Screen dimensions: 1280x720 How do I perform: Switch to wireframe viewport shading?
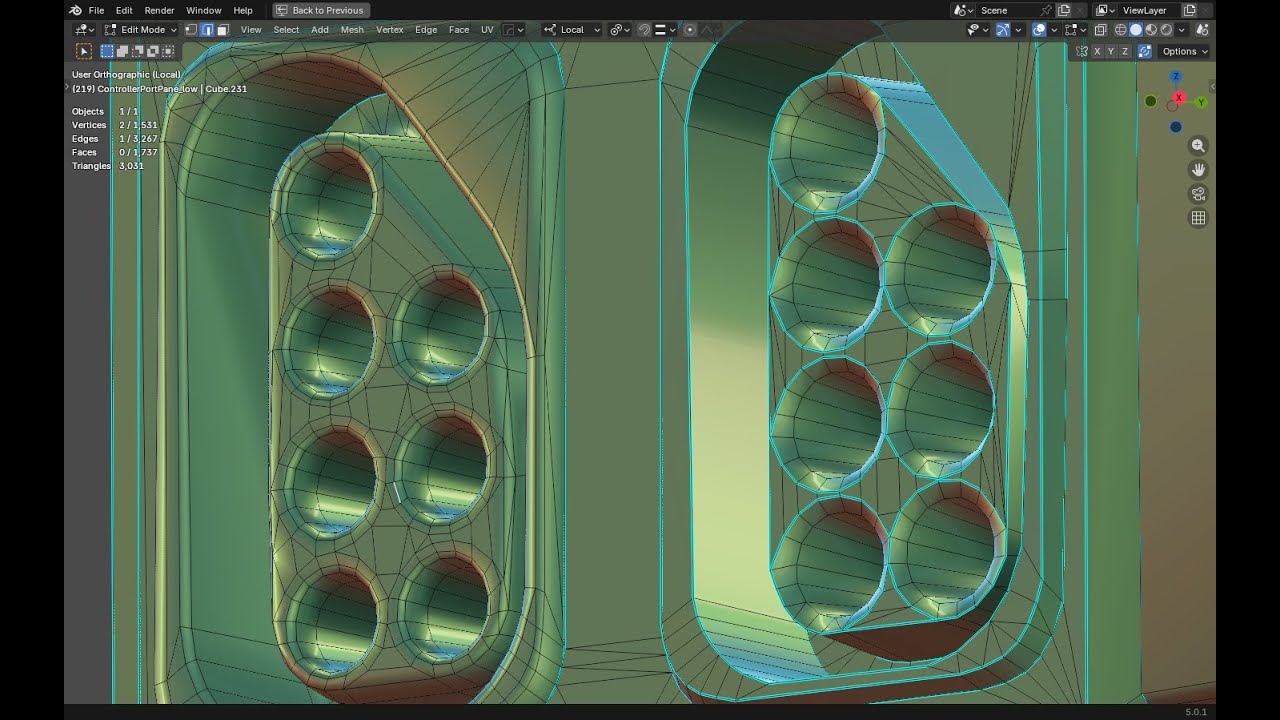[1120, 30]
